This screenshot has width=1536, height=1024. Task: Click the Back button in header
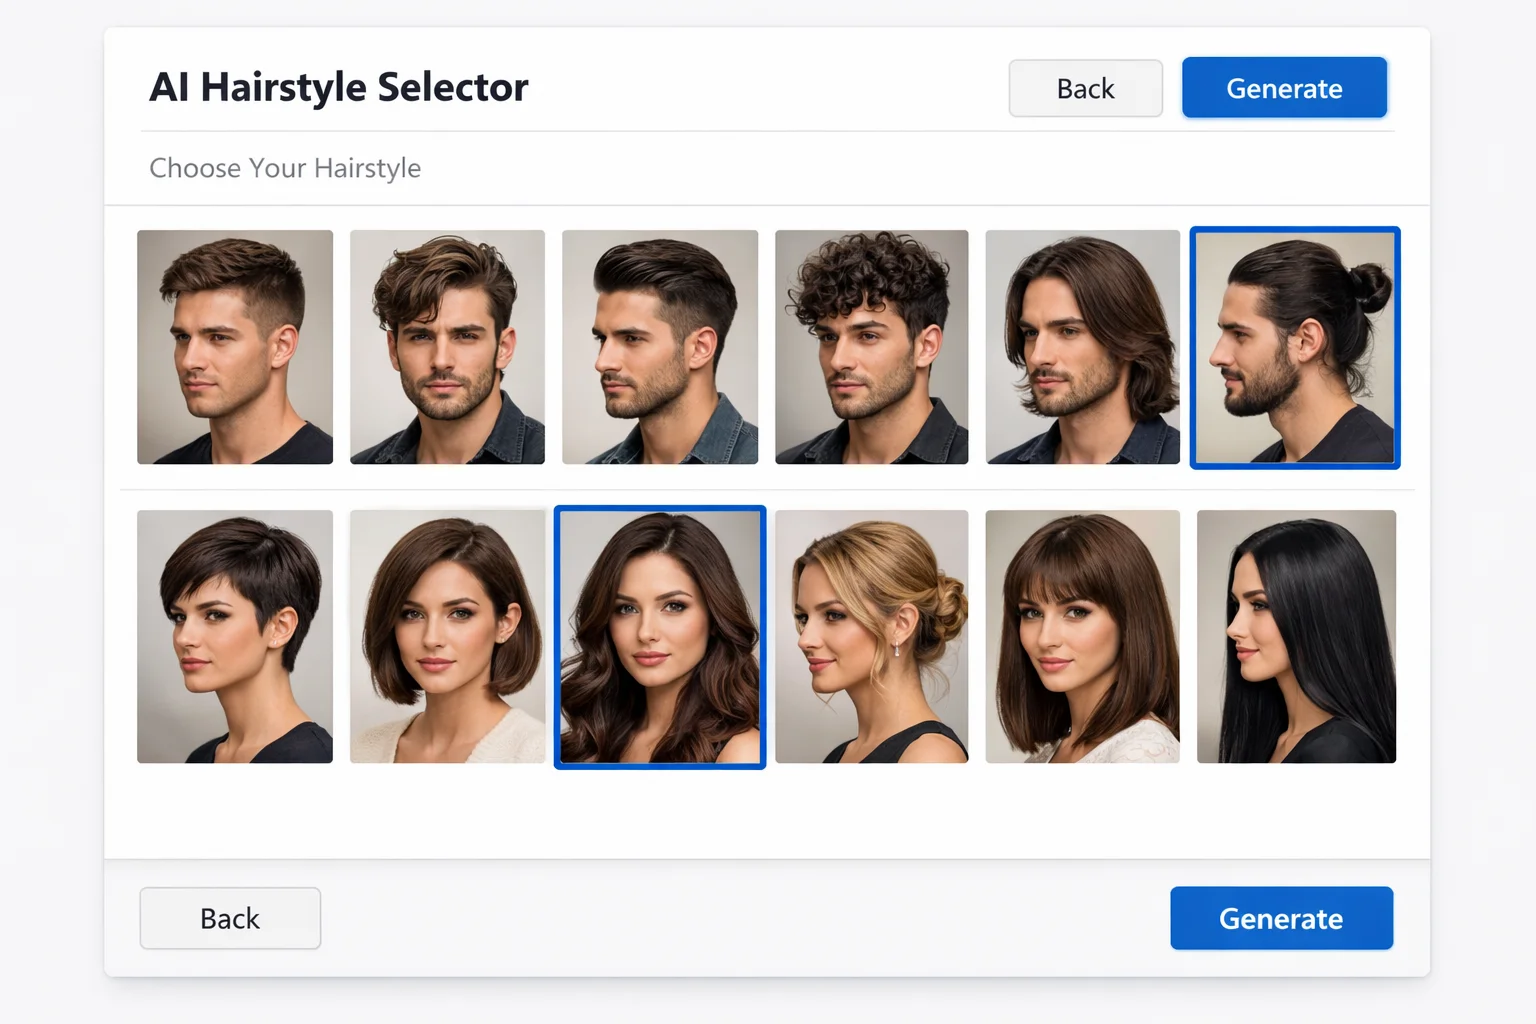pyautogui.click(x=1085, y=88)
